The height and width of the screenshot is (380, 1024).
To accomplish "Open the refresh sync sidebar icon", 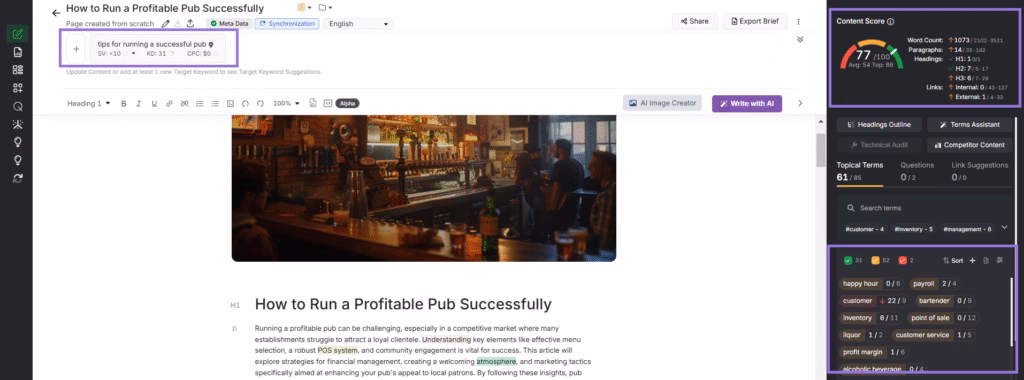I will (18, 178).
